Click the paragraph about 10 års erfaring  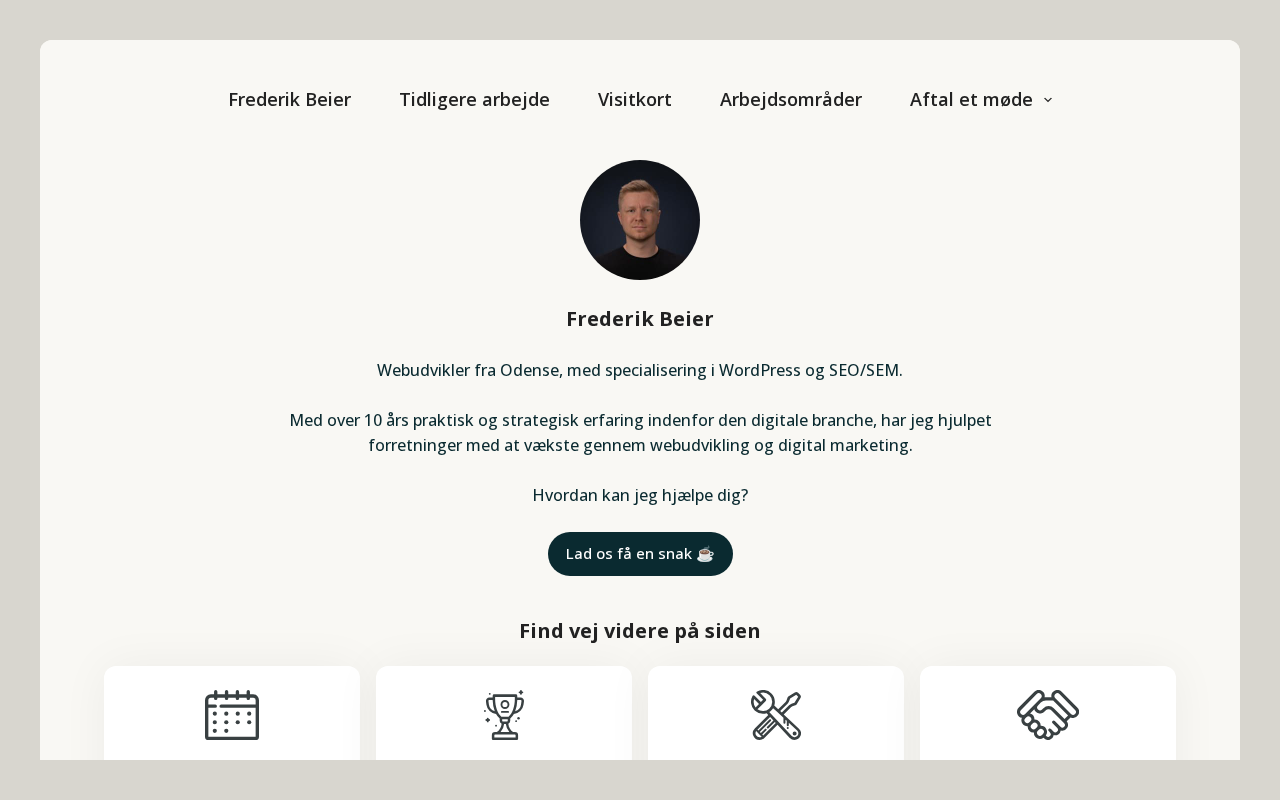[x=640, y=433]
